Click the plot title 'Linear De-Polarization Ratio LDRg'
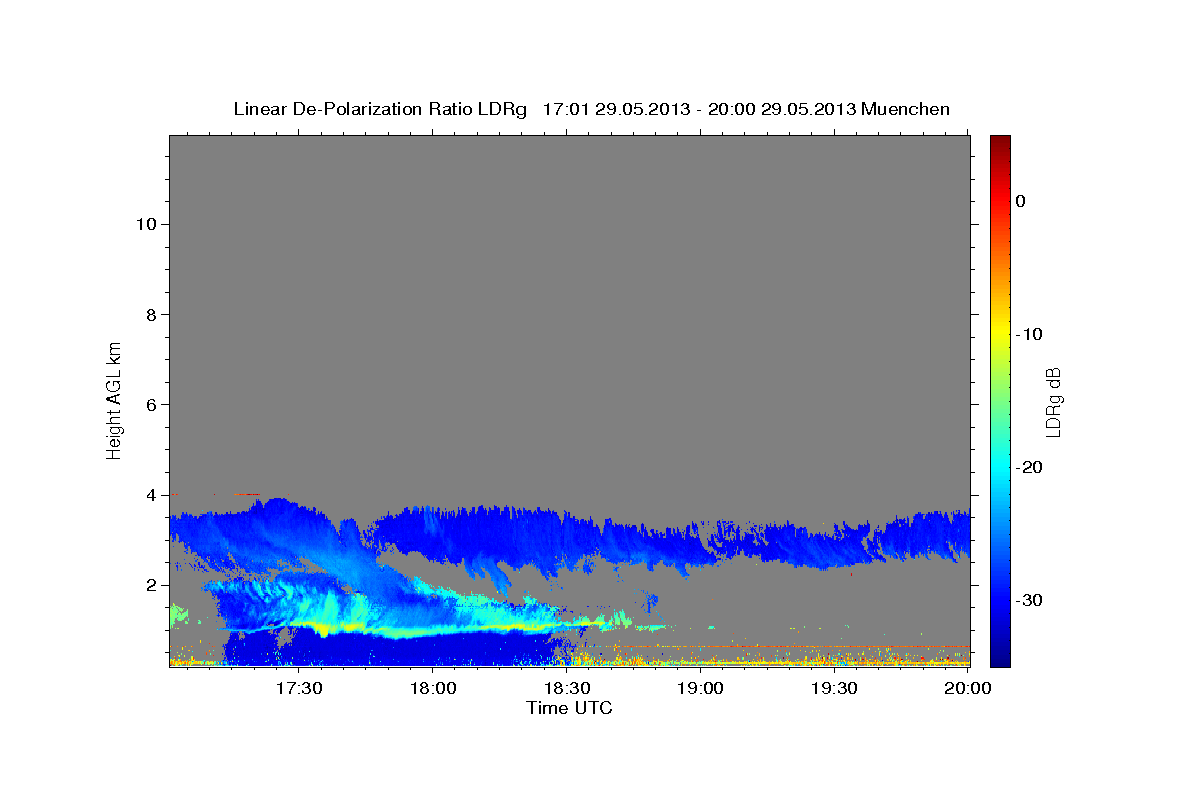The width and height of the screenshot is (1200, 800). [x=379, y=109]
